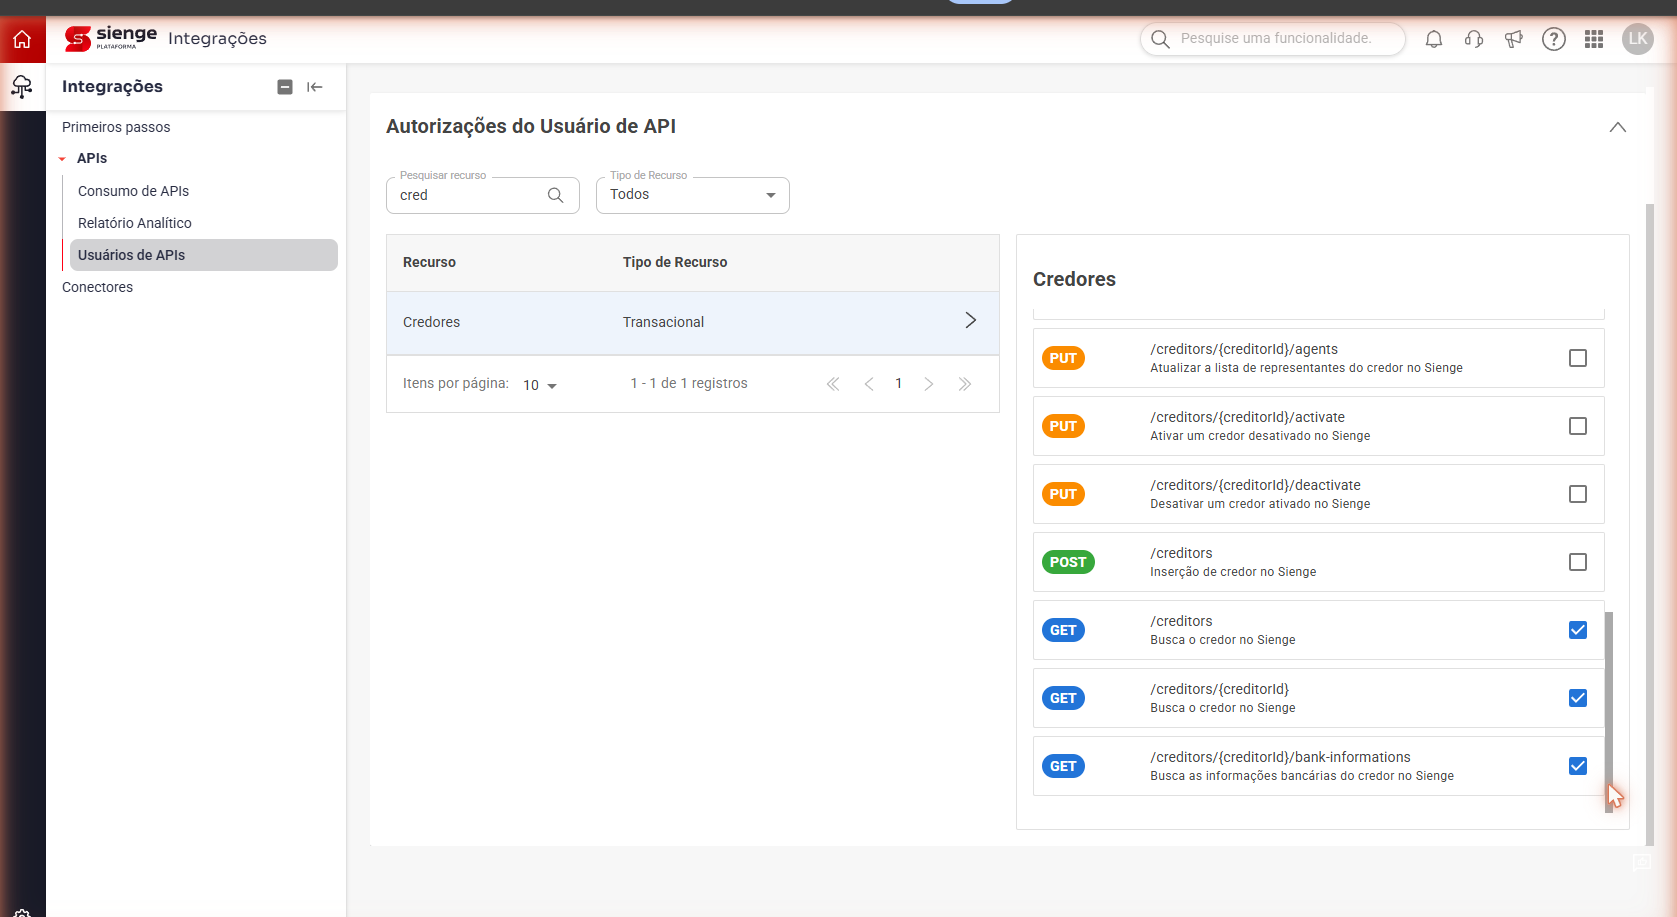Uncheck GET bank-informations permission checkbox

pyautogui.click(x=1578, y=766)
